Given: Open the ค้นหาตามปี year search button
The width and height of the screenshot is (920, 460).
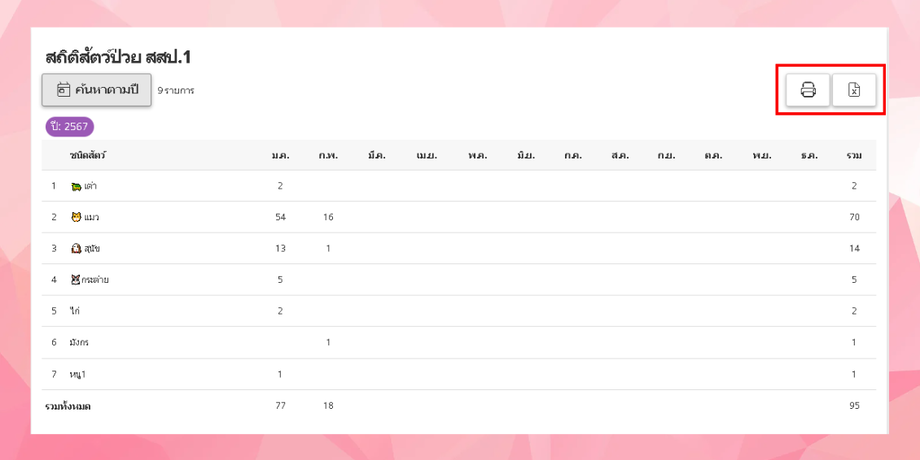Looking at the screenshot, I should click(97, 90).
